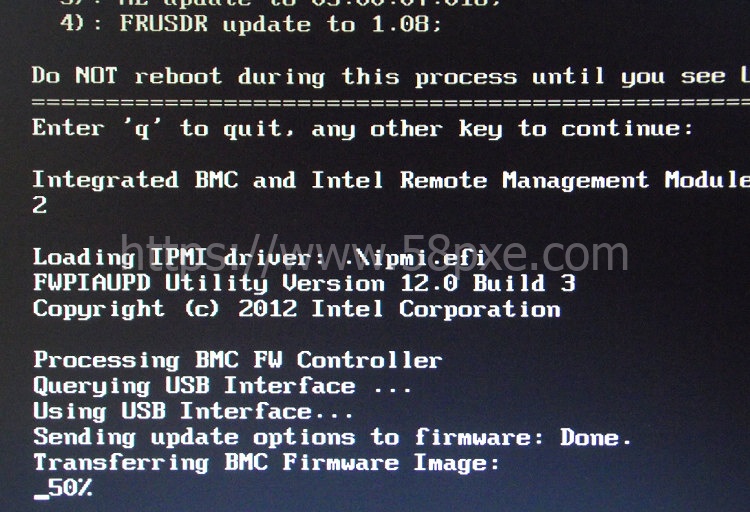
Task: Click the Loading IPMI driver line
Action: [x=260, y=257]
